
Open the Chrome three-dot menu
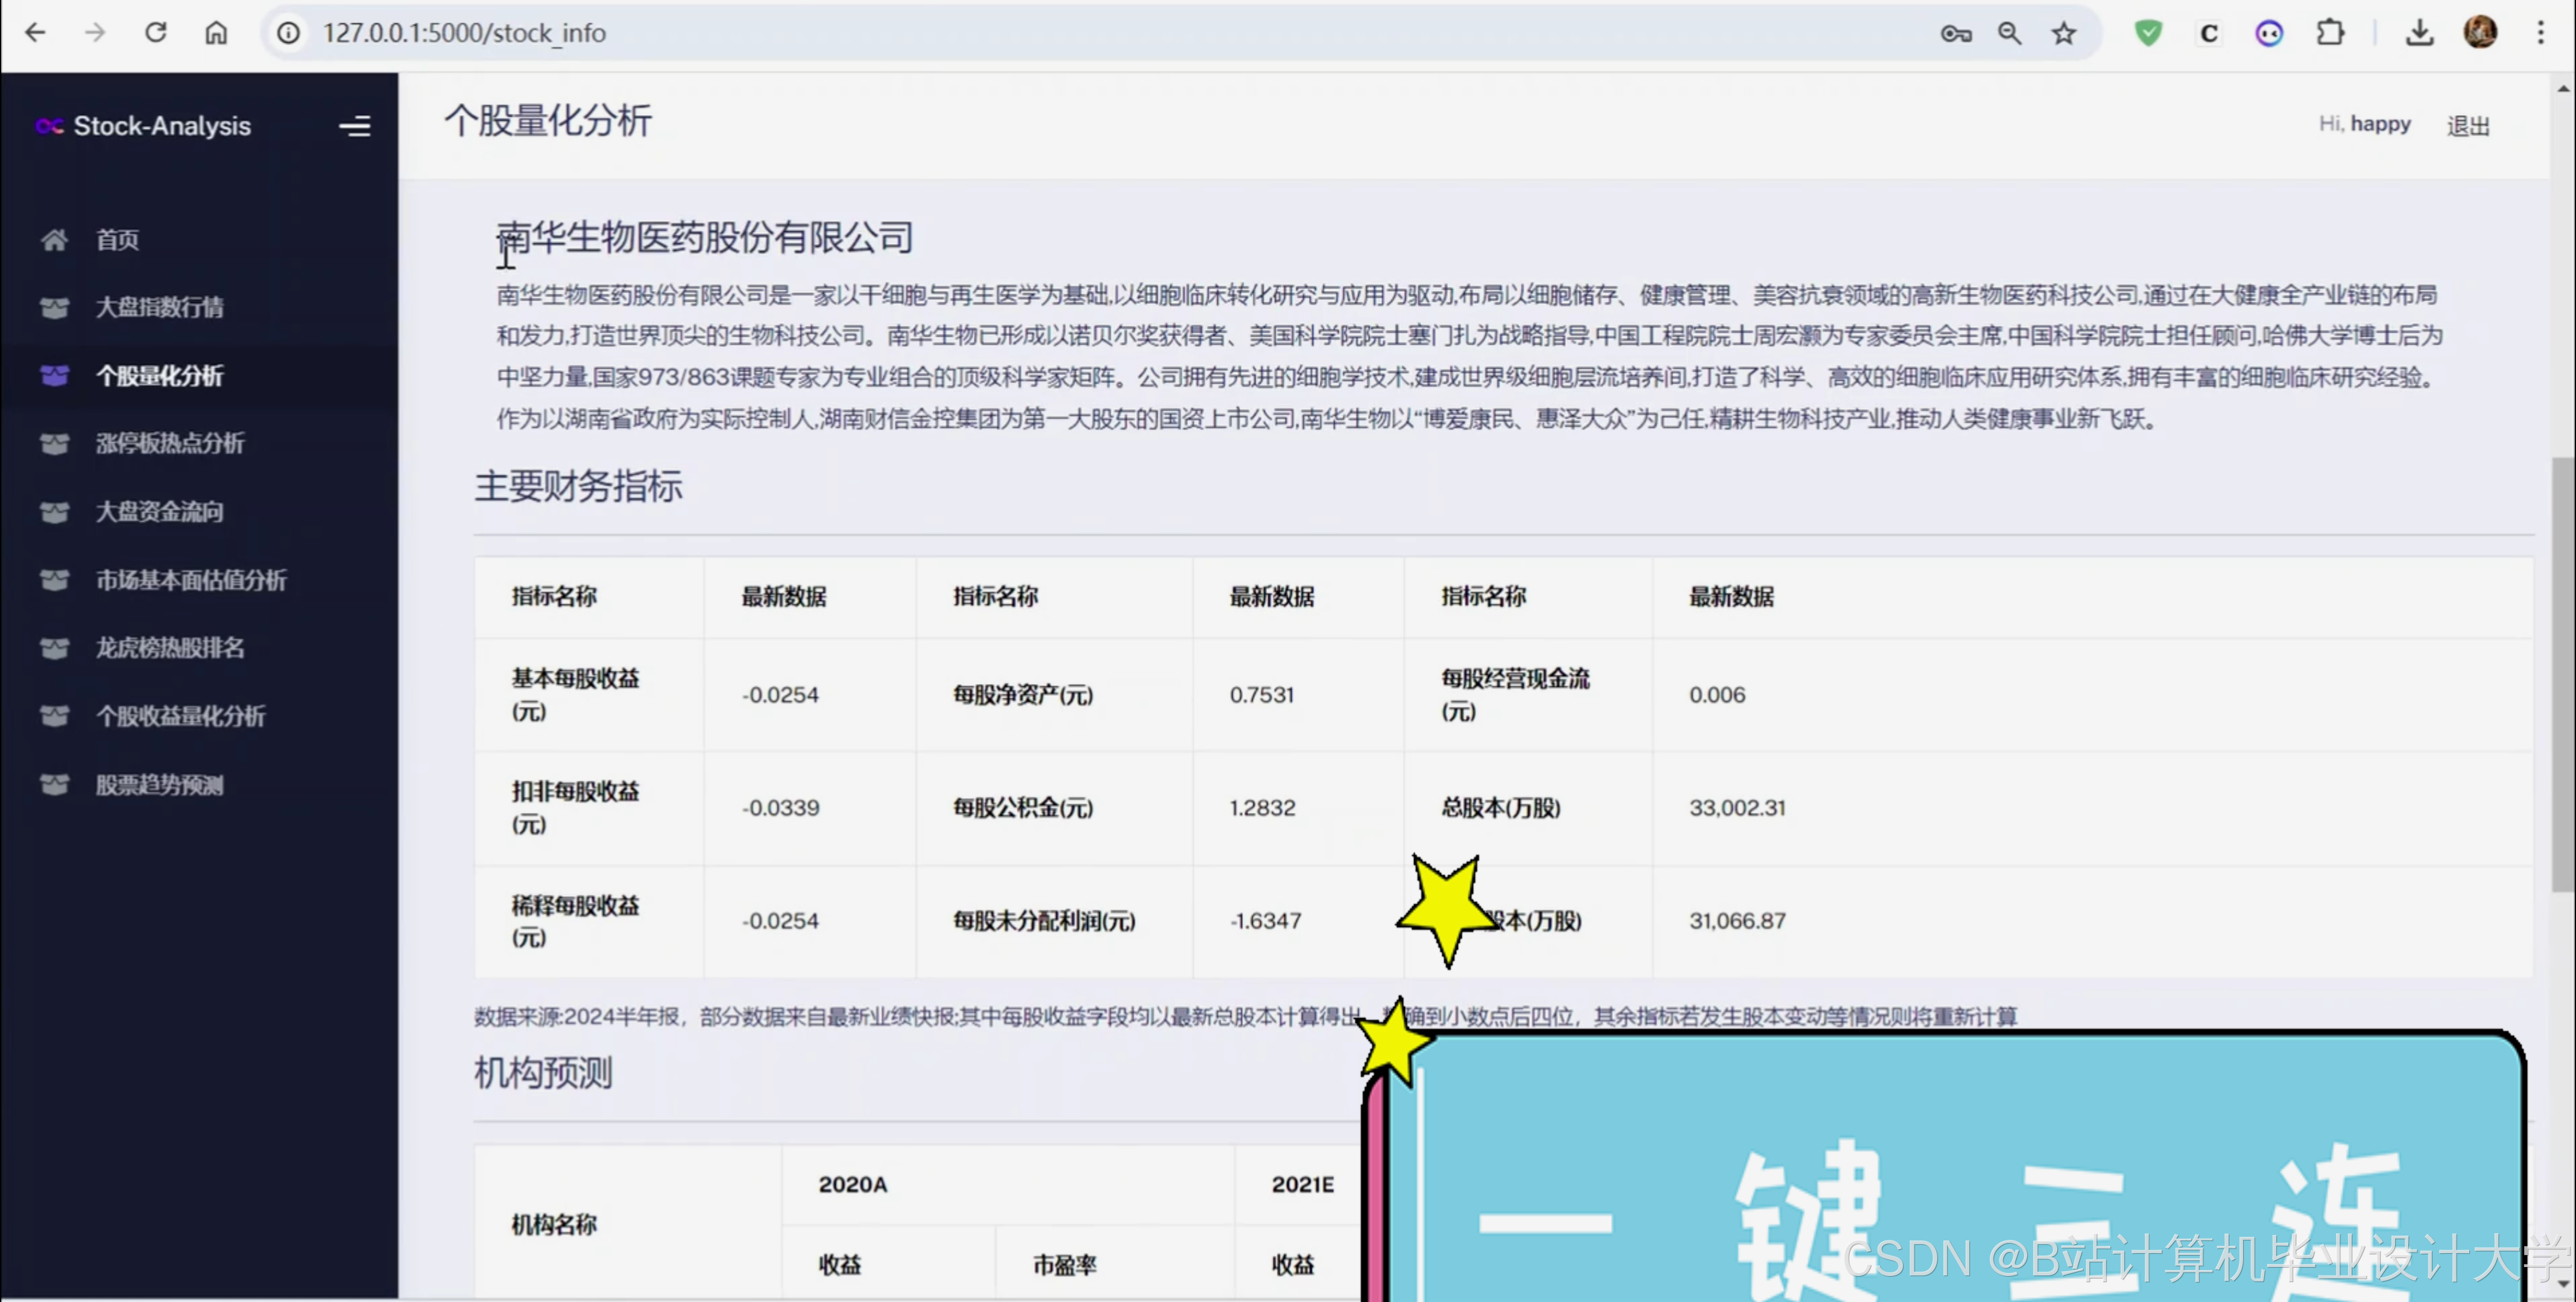click(x=2540, y=33)
